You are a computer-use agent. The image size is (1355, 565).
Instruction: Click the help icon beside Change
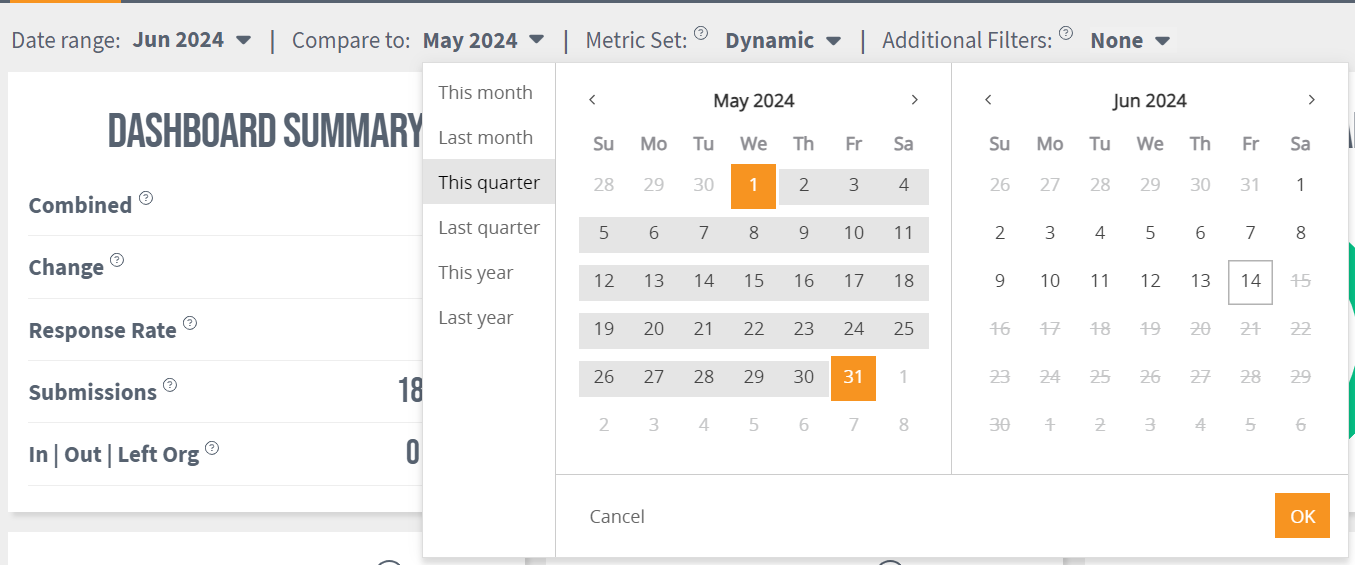tap(117, 260)
